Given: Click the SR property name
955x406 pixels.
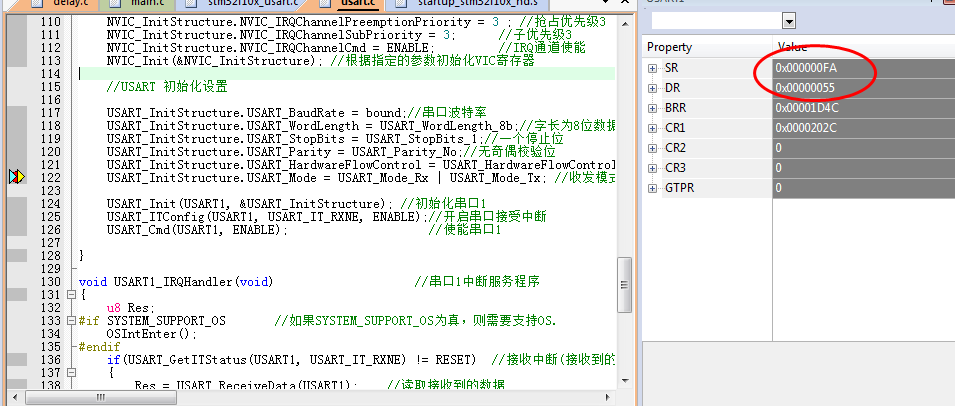Looking at the screenshot, I should (672, 68).
